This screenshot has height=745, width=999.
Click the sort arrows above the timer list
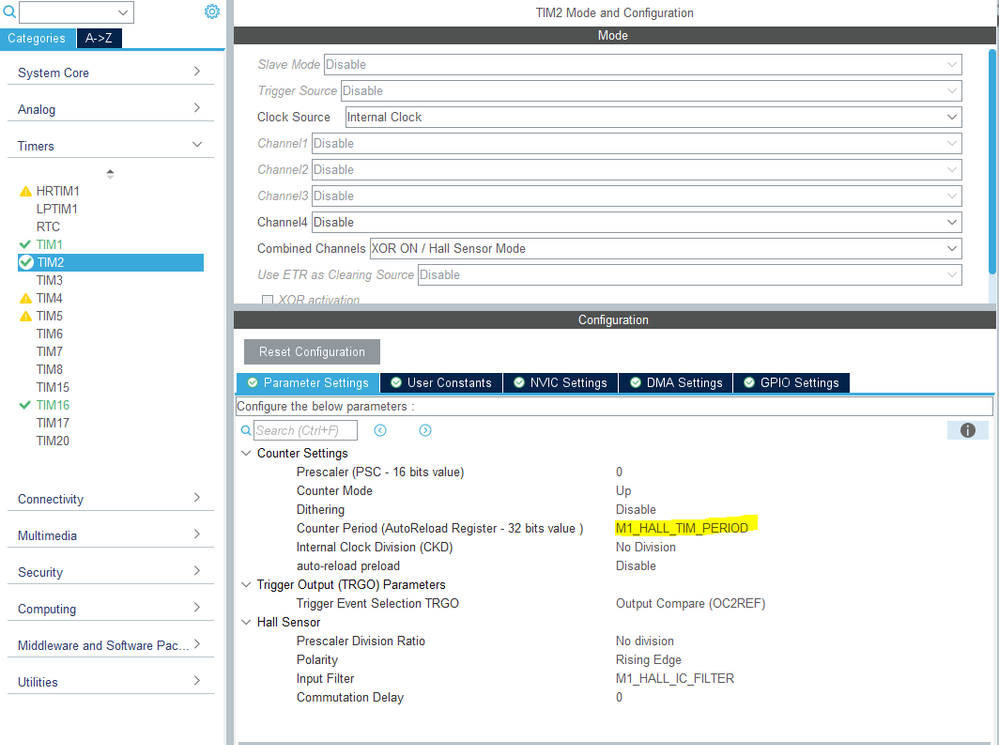point(110,173)
